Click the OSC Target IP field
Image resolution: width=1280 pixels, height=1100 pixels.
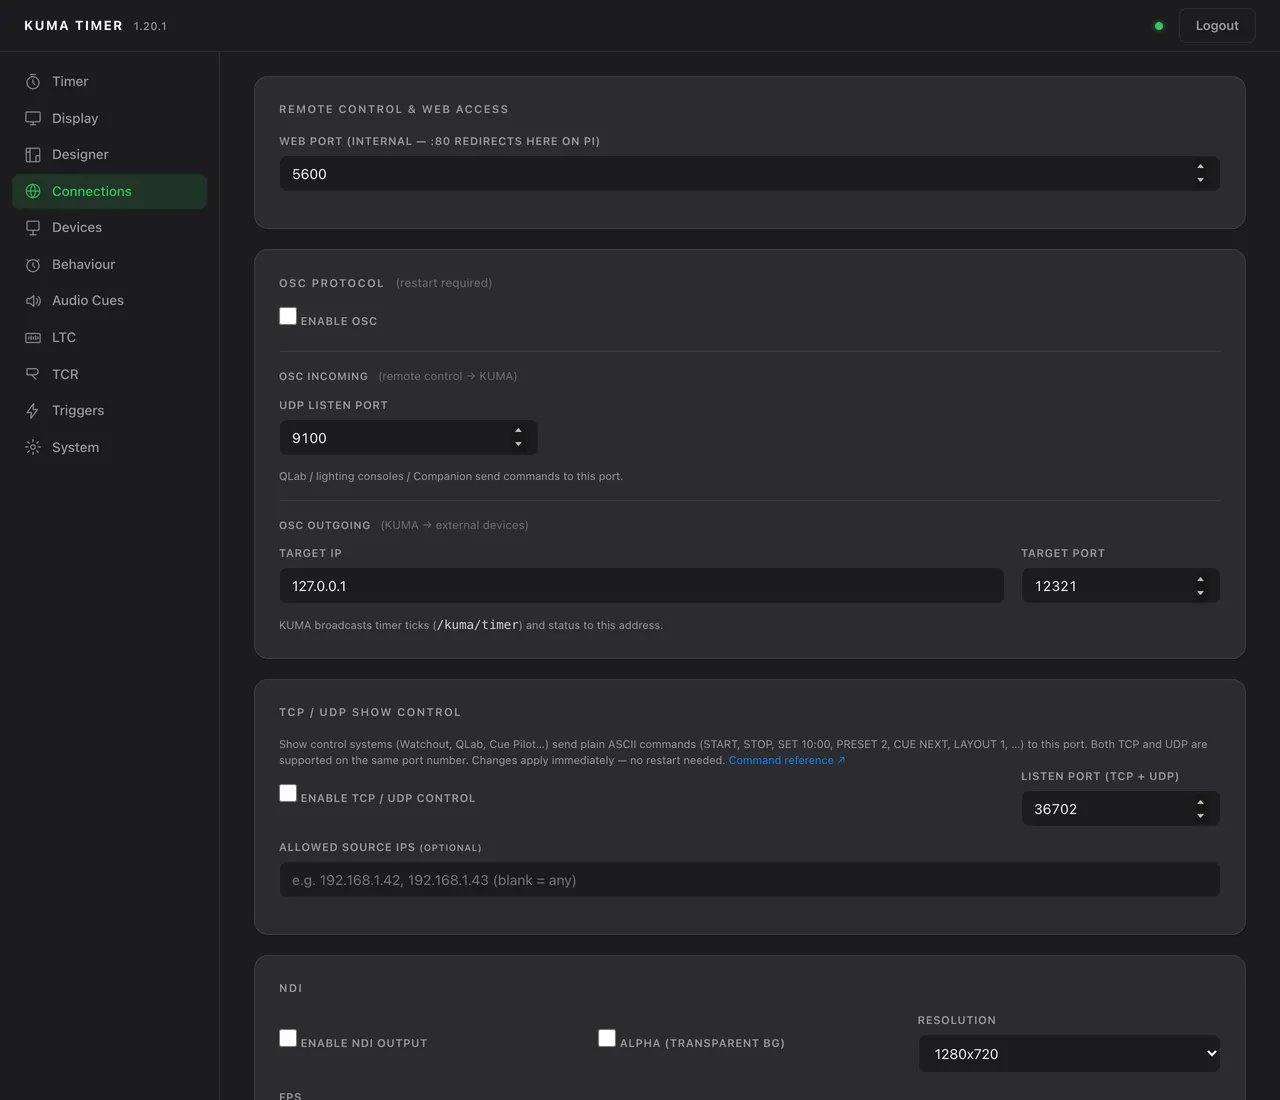tap(641, 586)
